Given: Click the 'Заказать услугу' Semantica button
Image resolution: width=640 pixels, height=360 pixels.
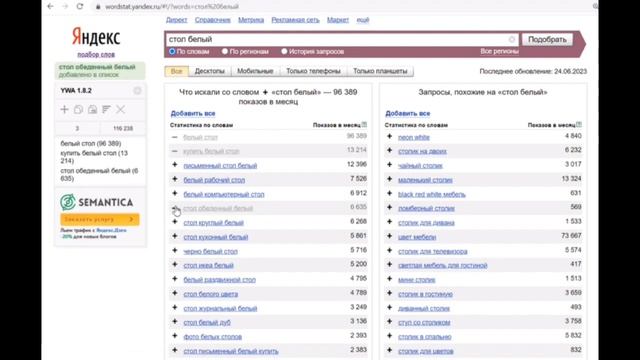Looking at the screenshot, I should pos(100,219).
